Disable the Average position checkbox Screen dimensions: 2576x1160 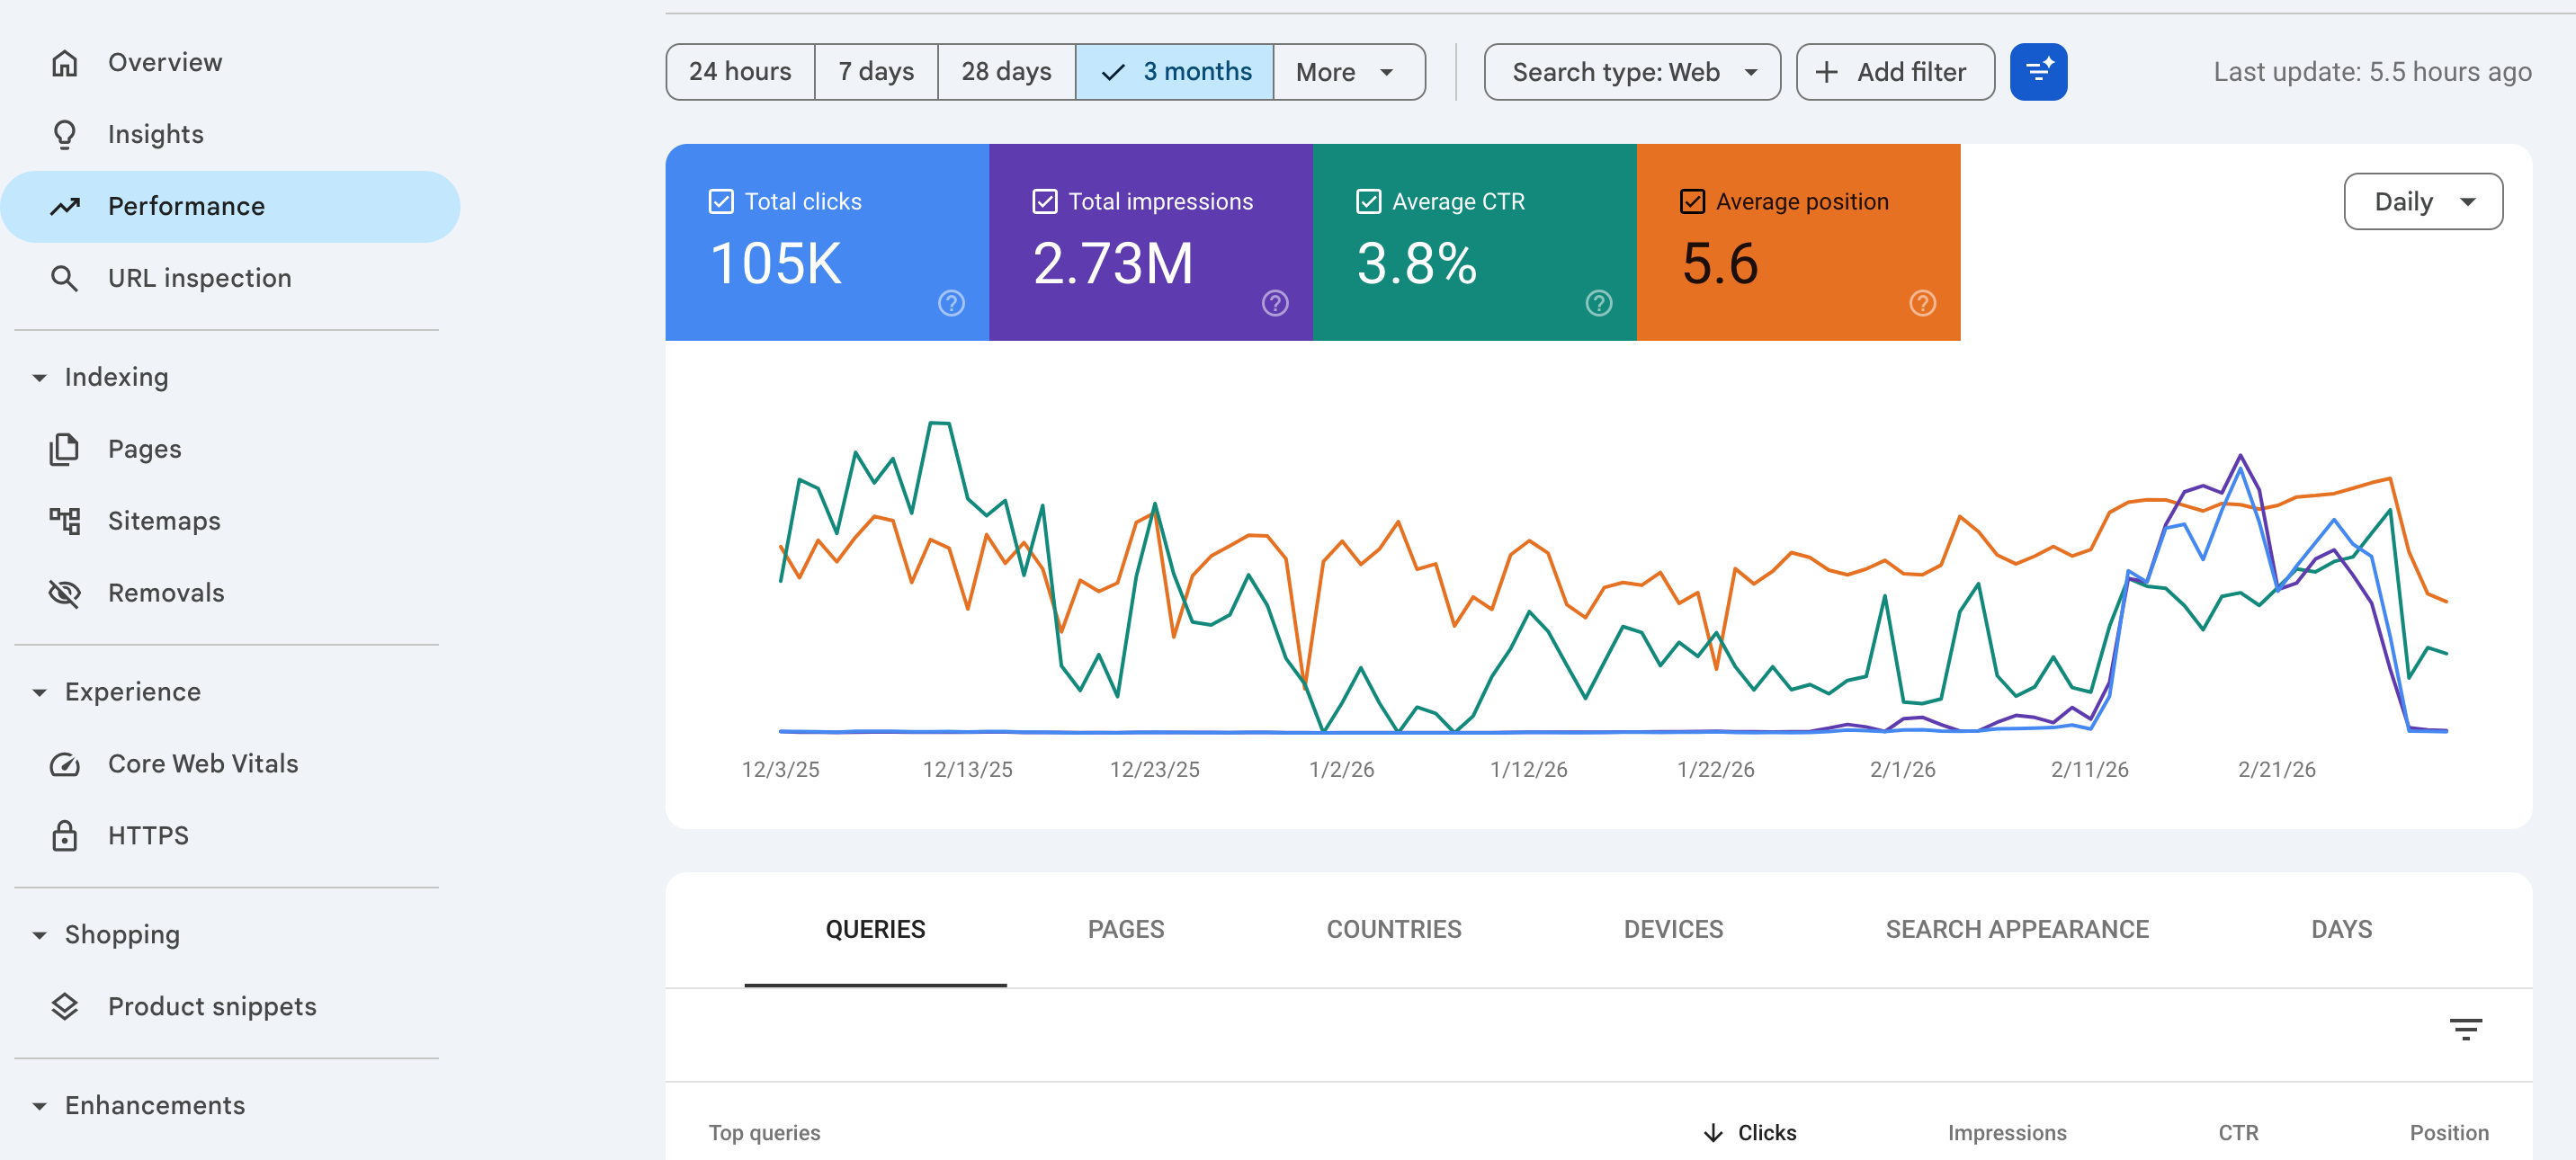pos(1692,202)
